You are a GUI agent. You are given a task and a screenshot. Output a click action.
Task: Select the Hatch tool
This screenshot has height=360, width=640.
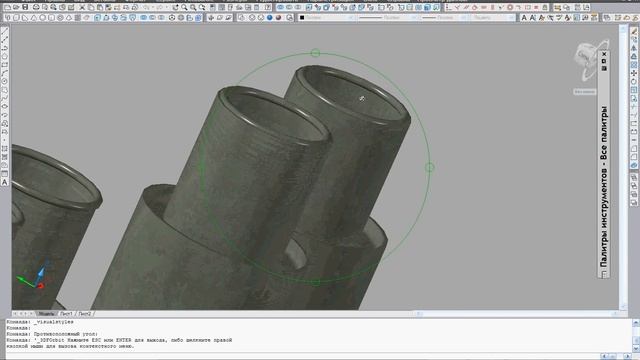click(x=4, y=149)
